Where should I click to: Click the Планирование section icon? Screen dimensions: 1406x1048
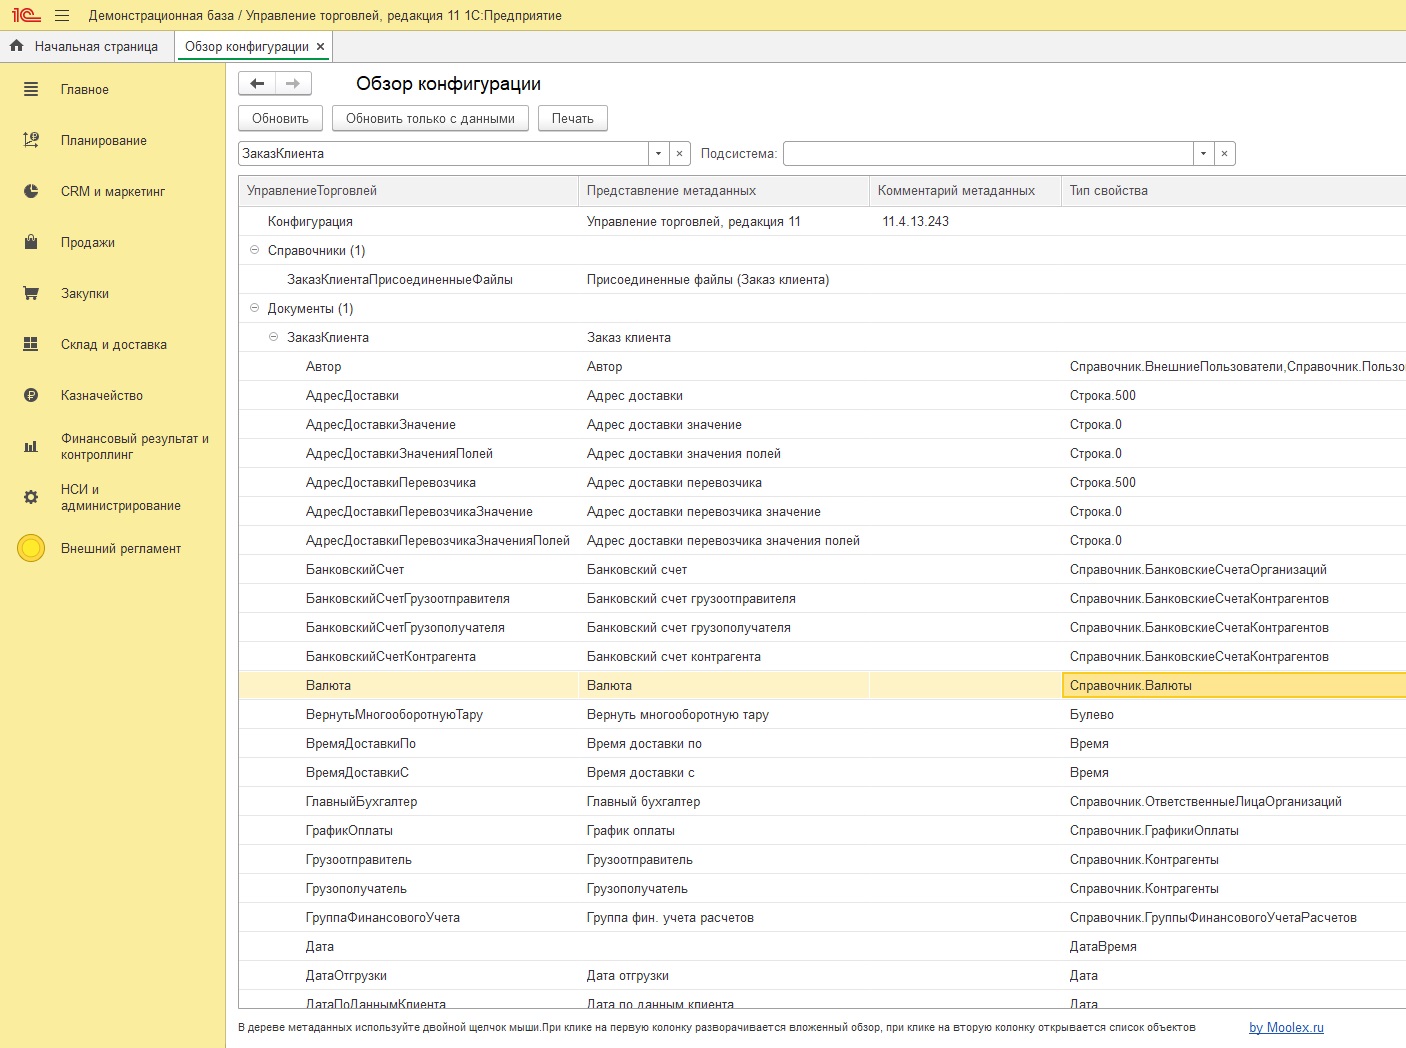click(x=31, y=140)
